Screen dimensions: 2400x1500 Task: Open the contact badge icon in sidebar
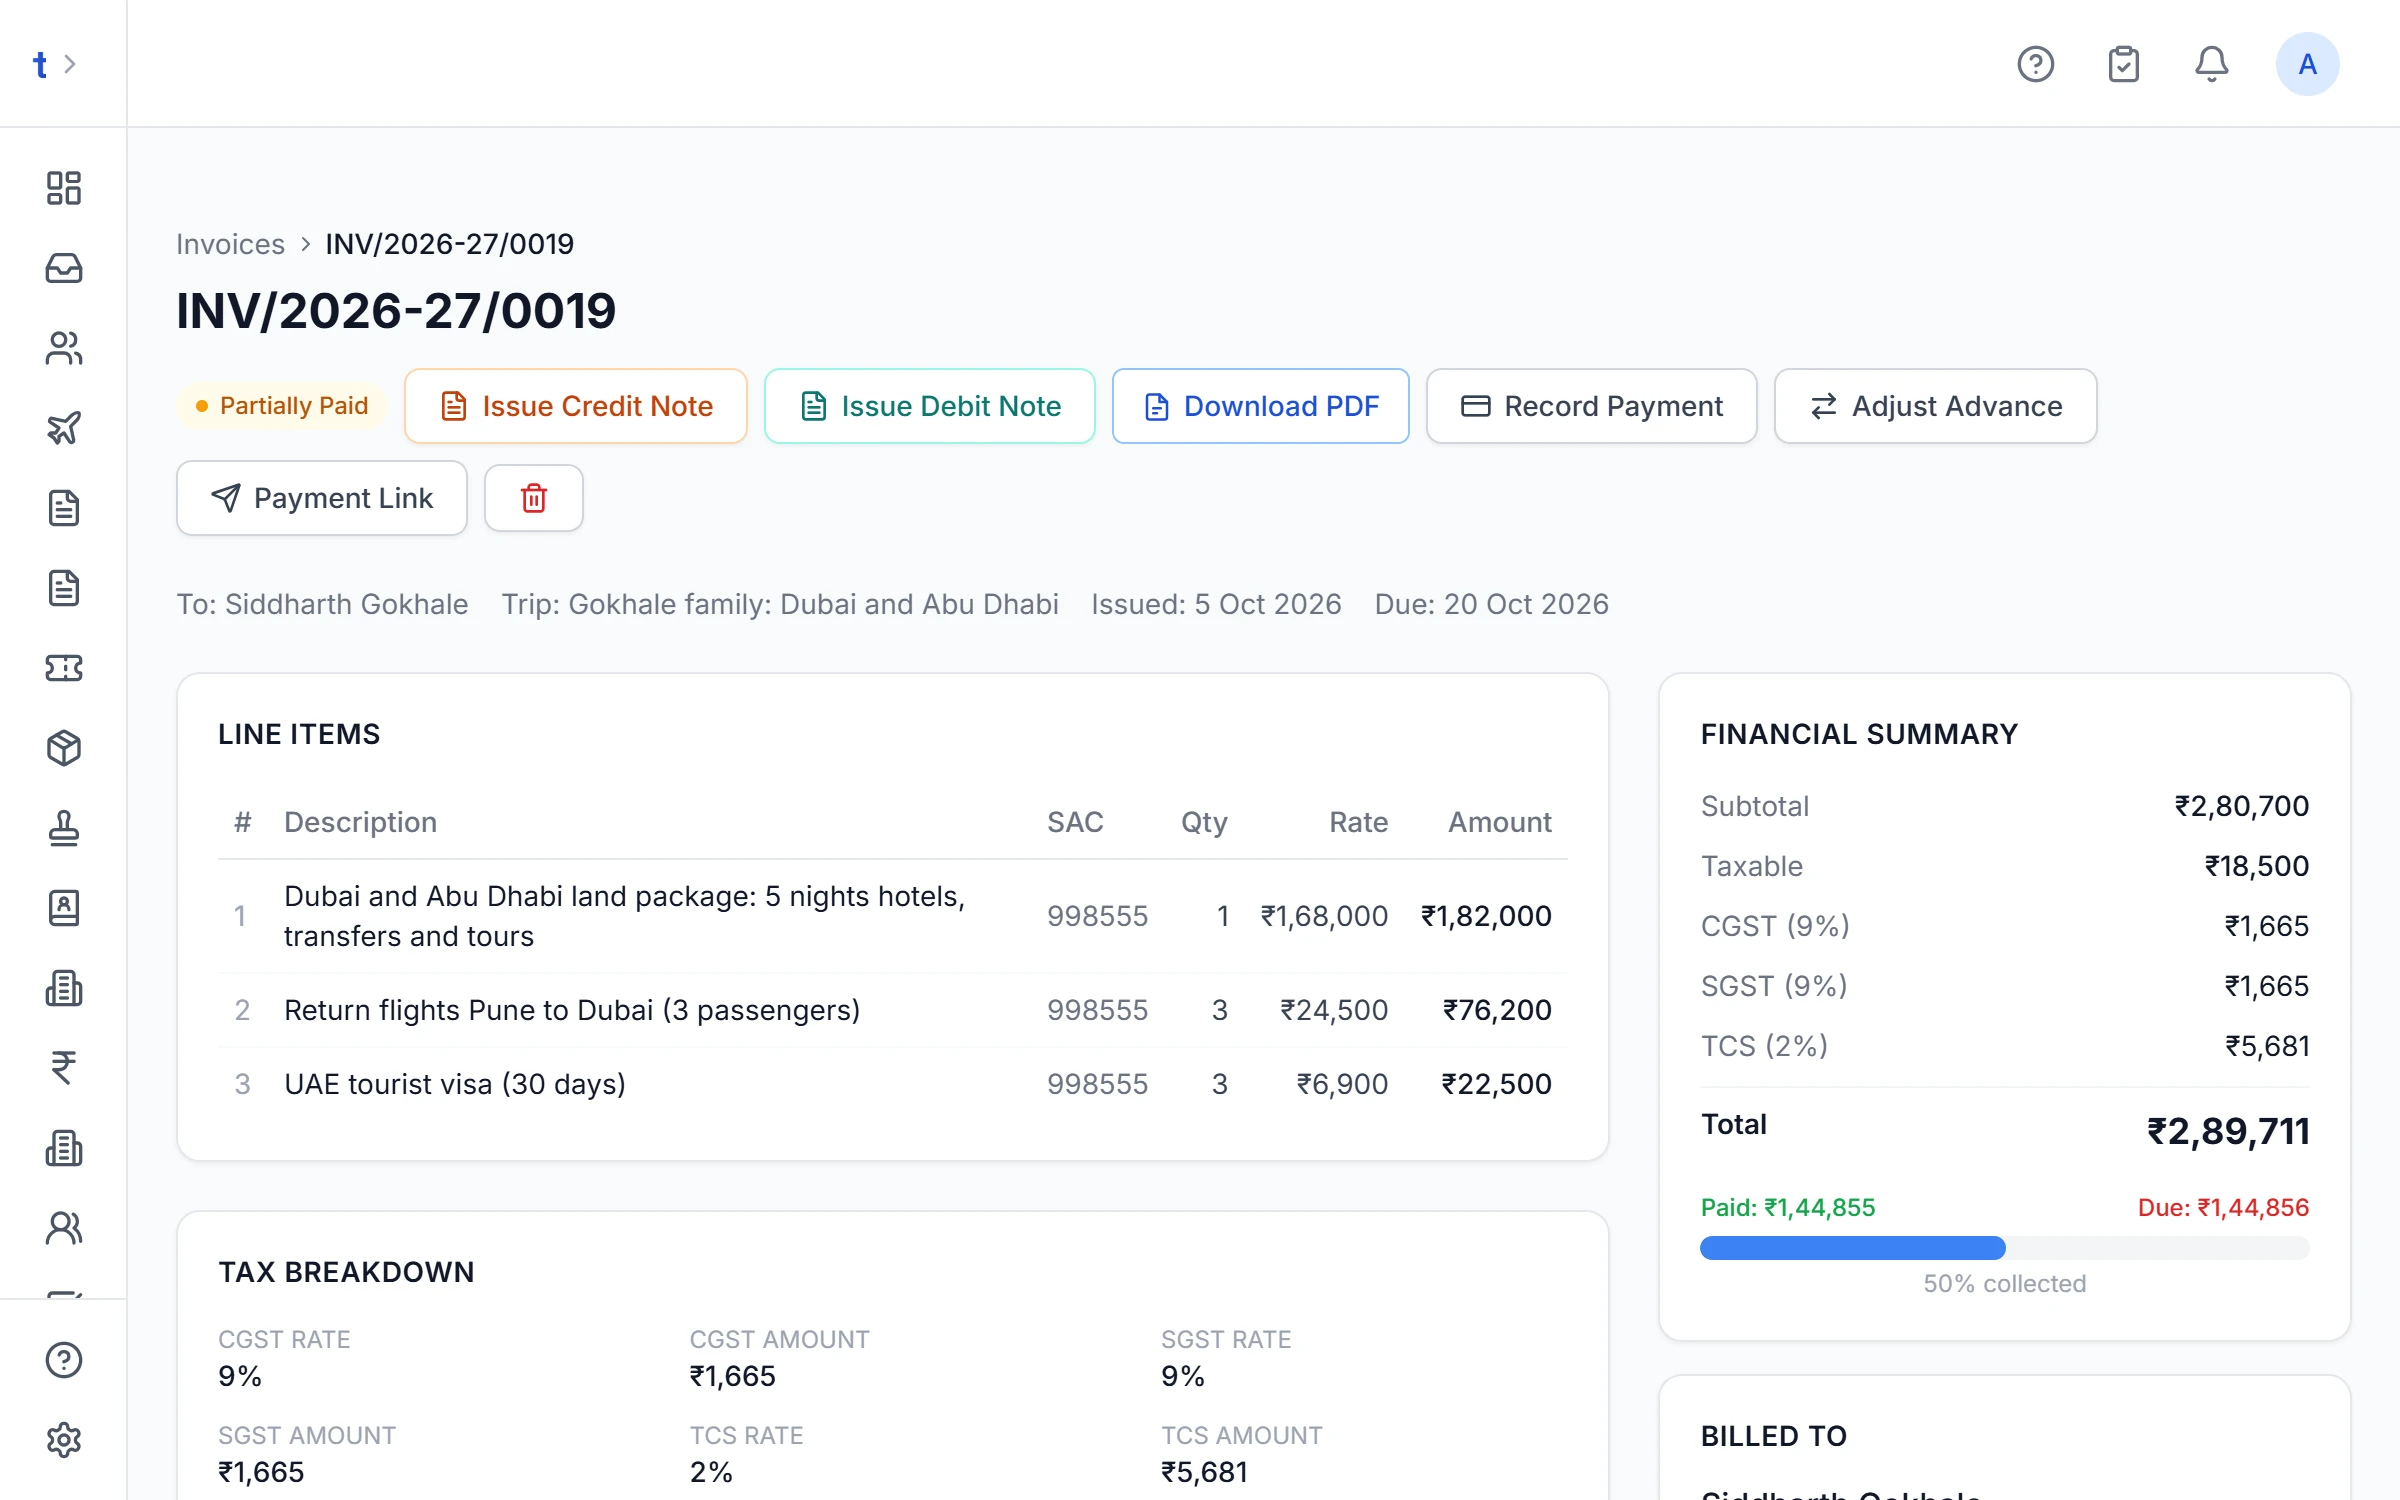(63, 908)
